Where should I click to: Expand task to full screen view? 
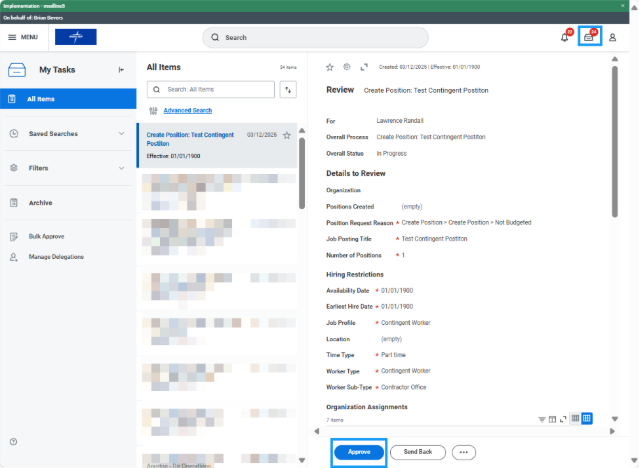[364, 67]
